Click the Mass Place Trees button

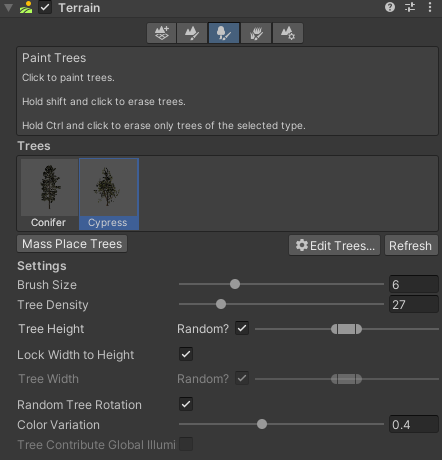pyautogui.click(x=72, y=244)
